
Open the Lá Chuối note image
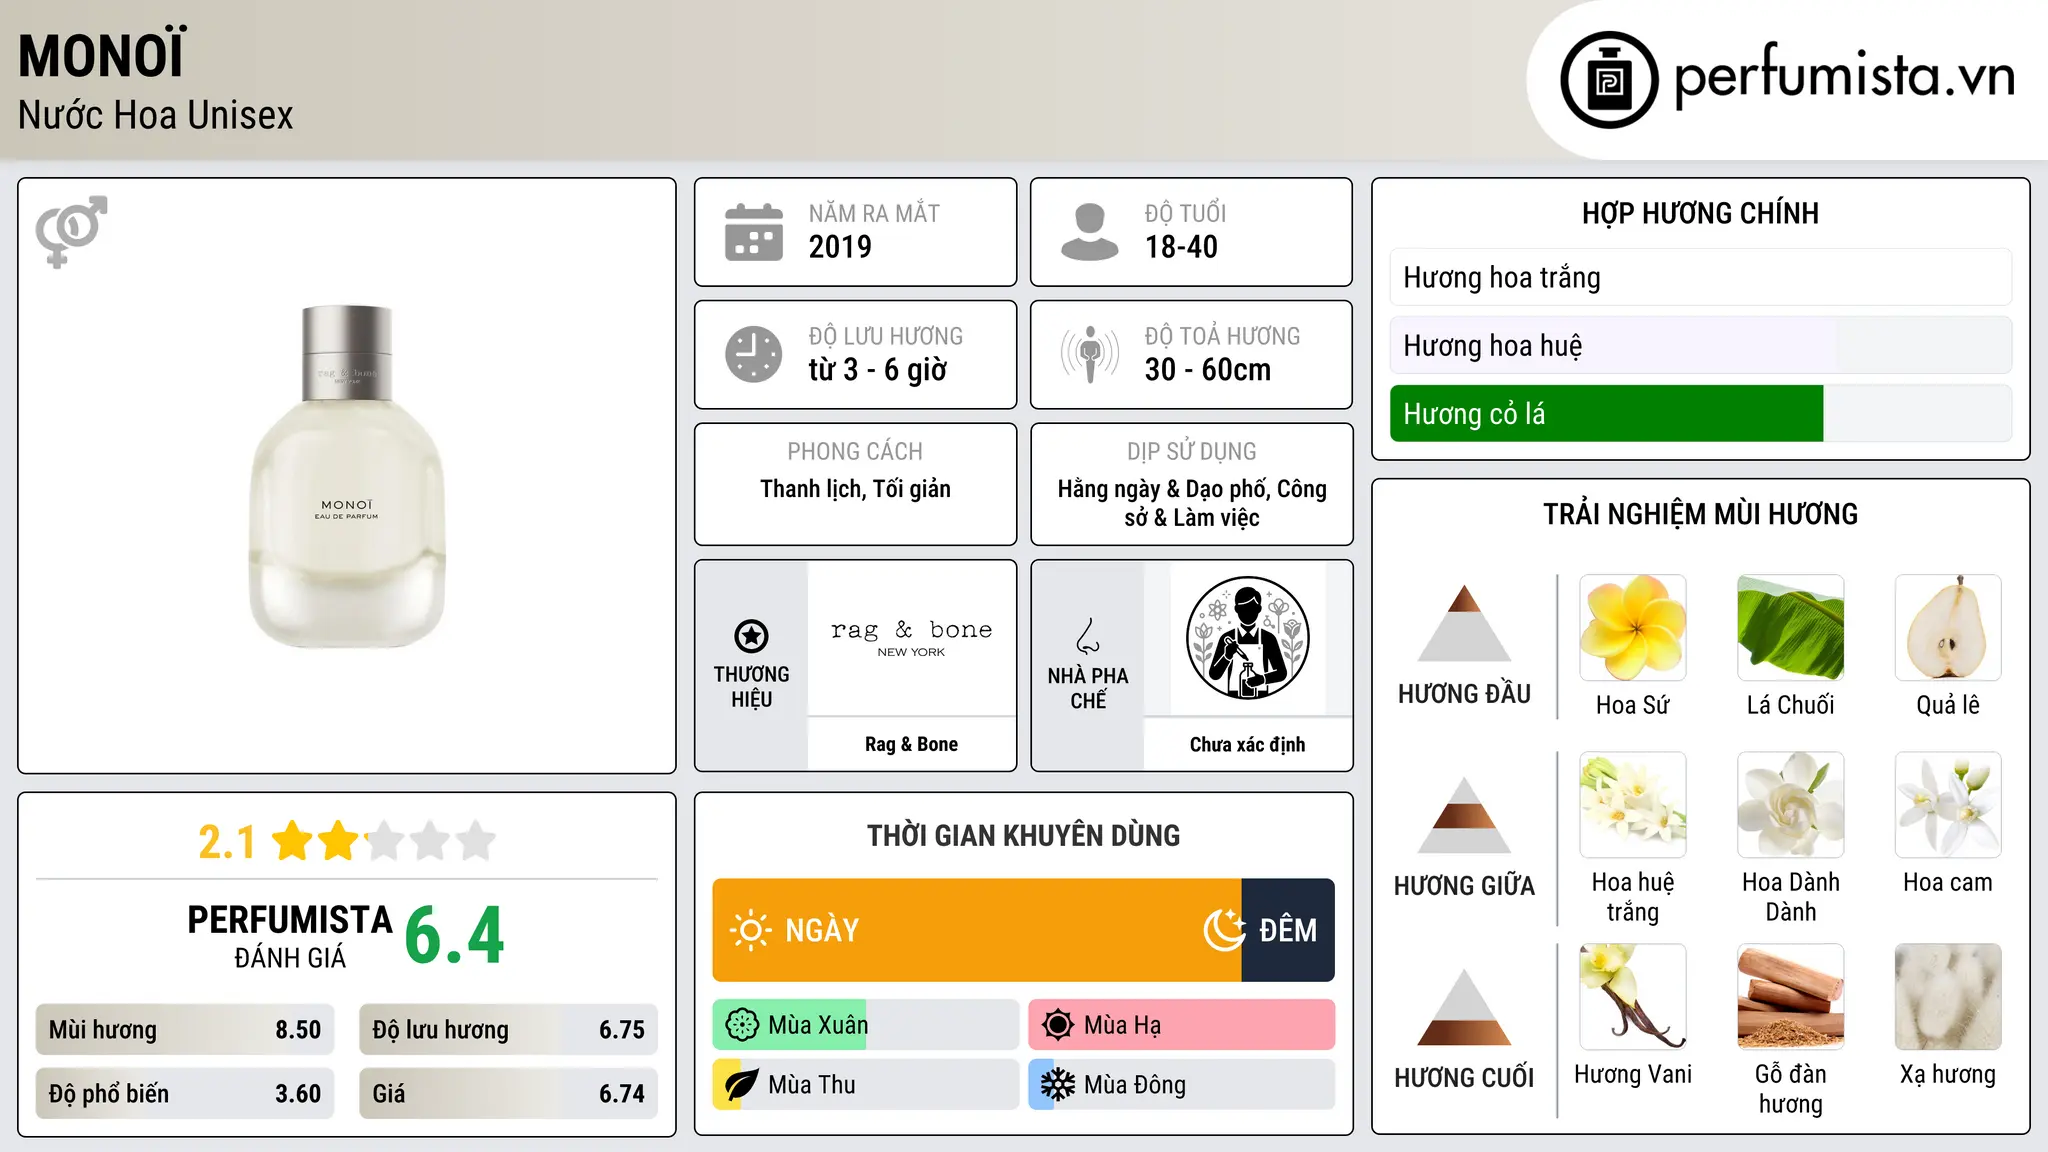(x=1791, y=628)
